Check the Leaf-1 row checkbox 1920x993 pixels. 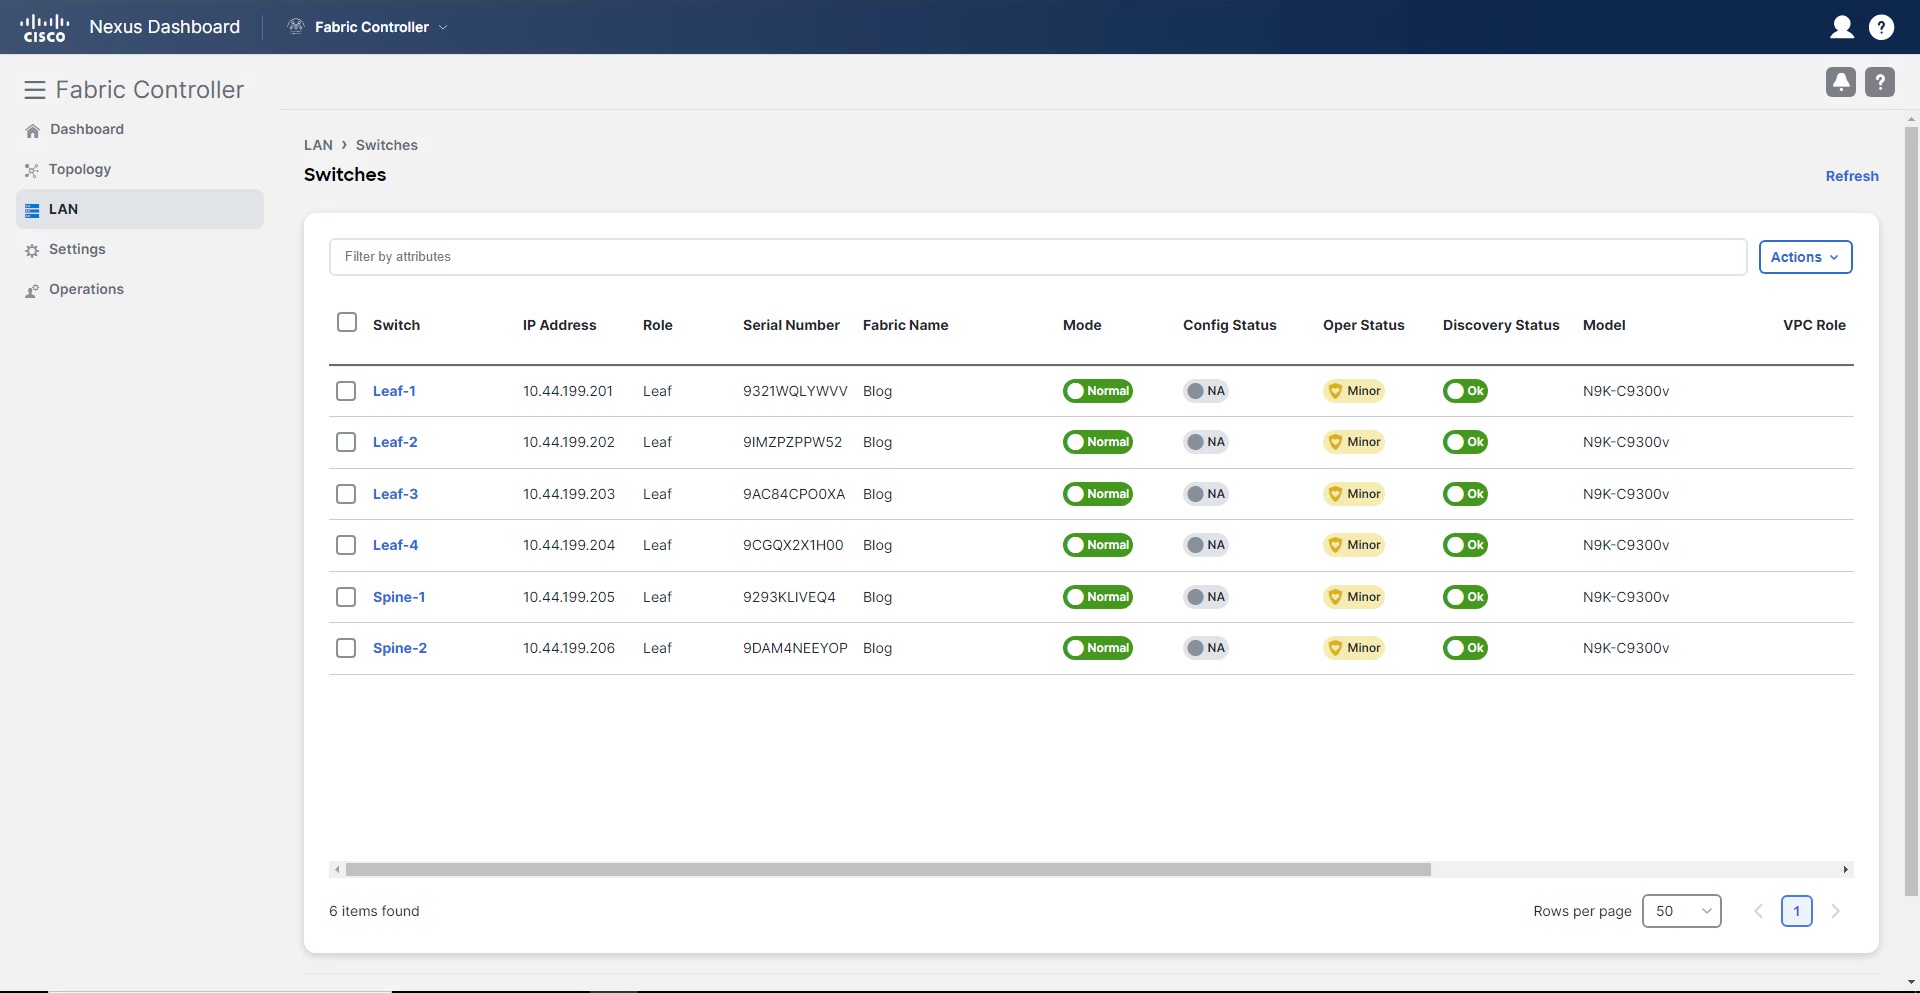[346, 391]
